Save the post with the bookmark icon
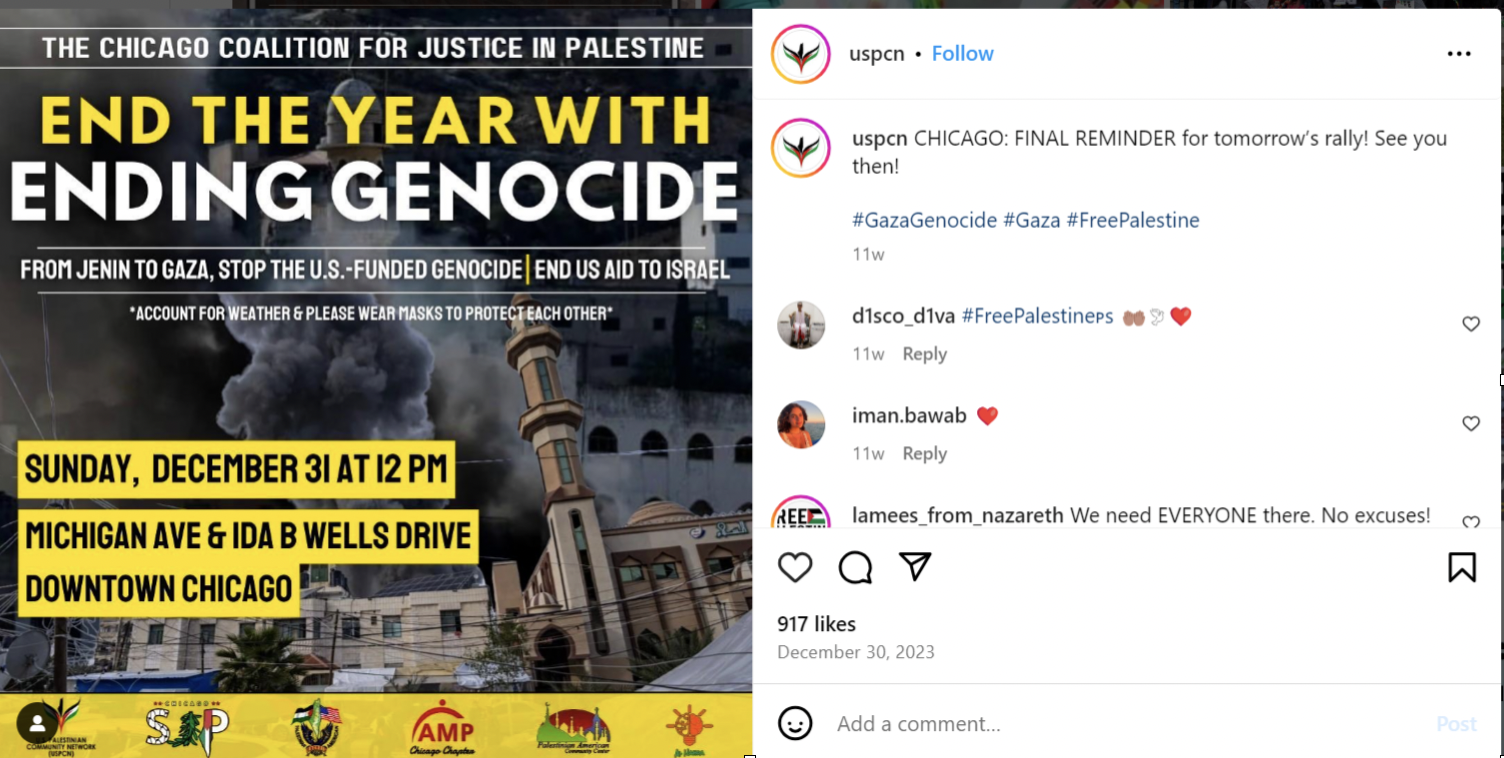This screenshot has width=1504, height=758. (1462, 567)
